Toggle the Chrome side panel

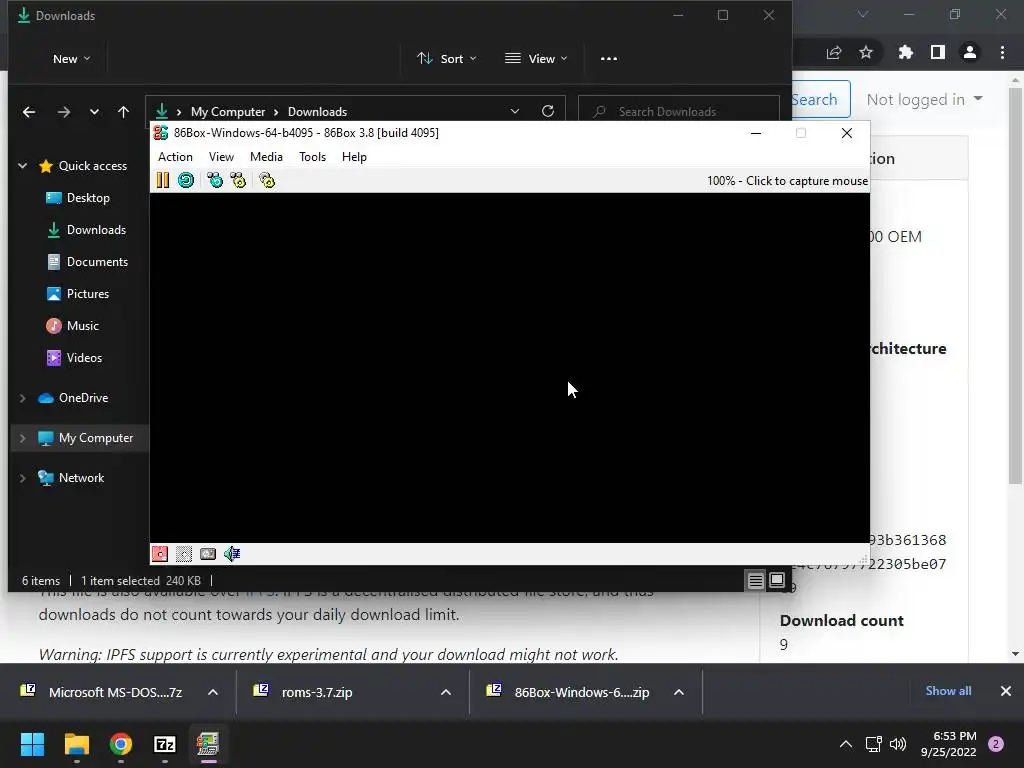coord(938,52)
